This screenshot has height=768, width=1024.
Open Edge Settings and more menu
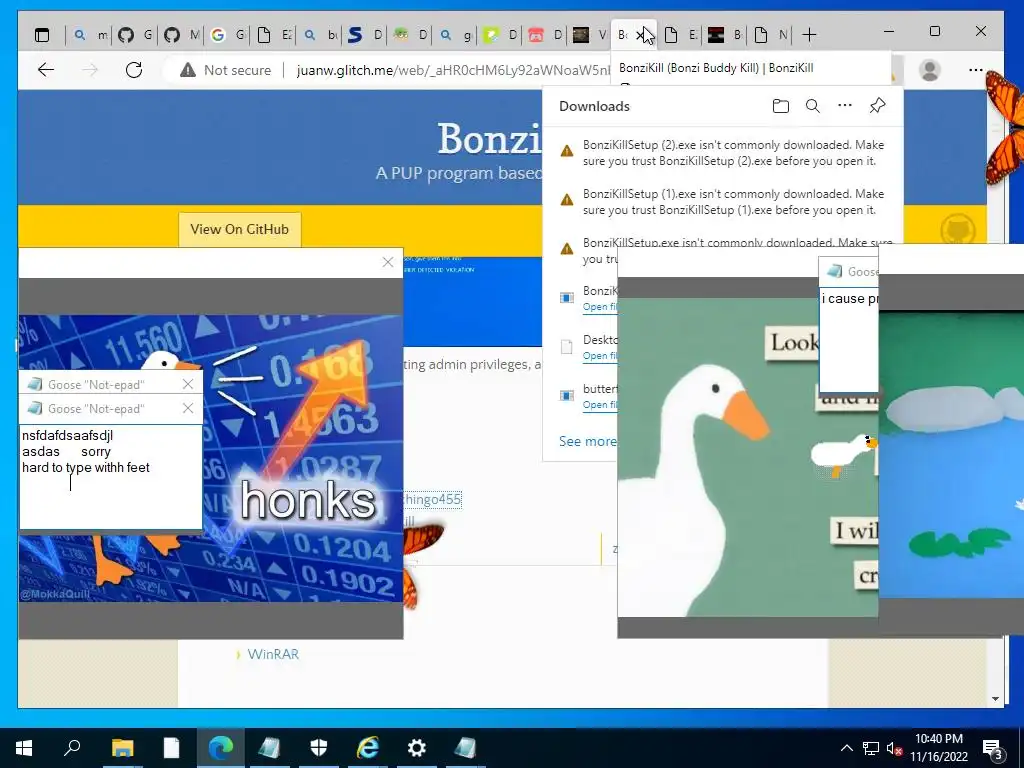click(976, 70)
